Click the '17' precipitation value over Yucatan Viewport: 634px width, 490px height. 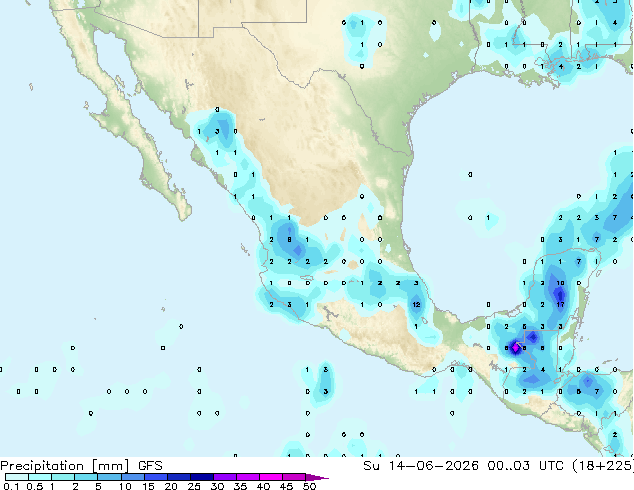point(560,305)
